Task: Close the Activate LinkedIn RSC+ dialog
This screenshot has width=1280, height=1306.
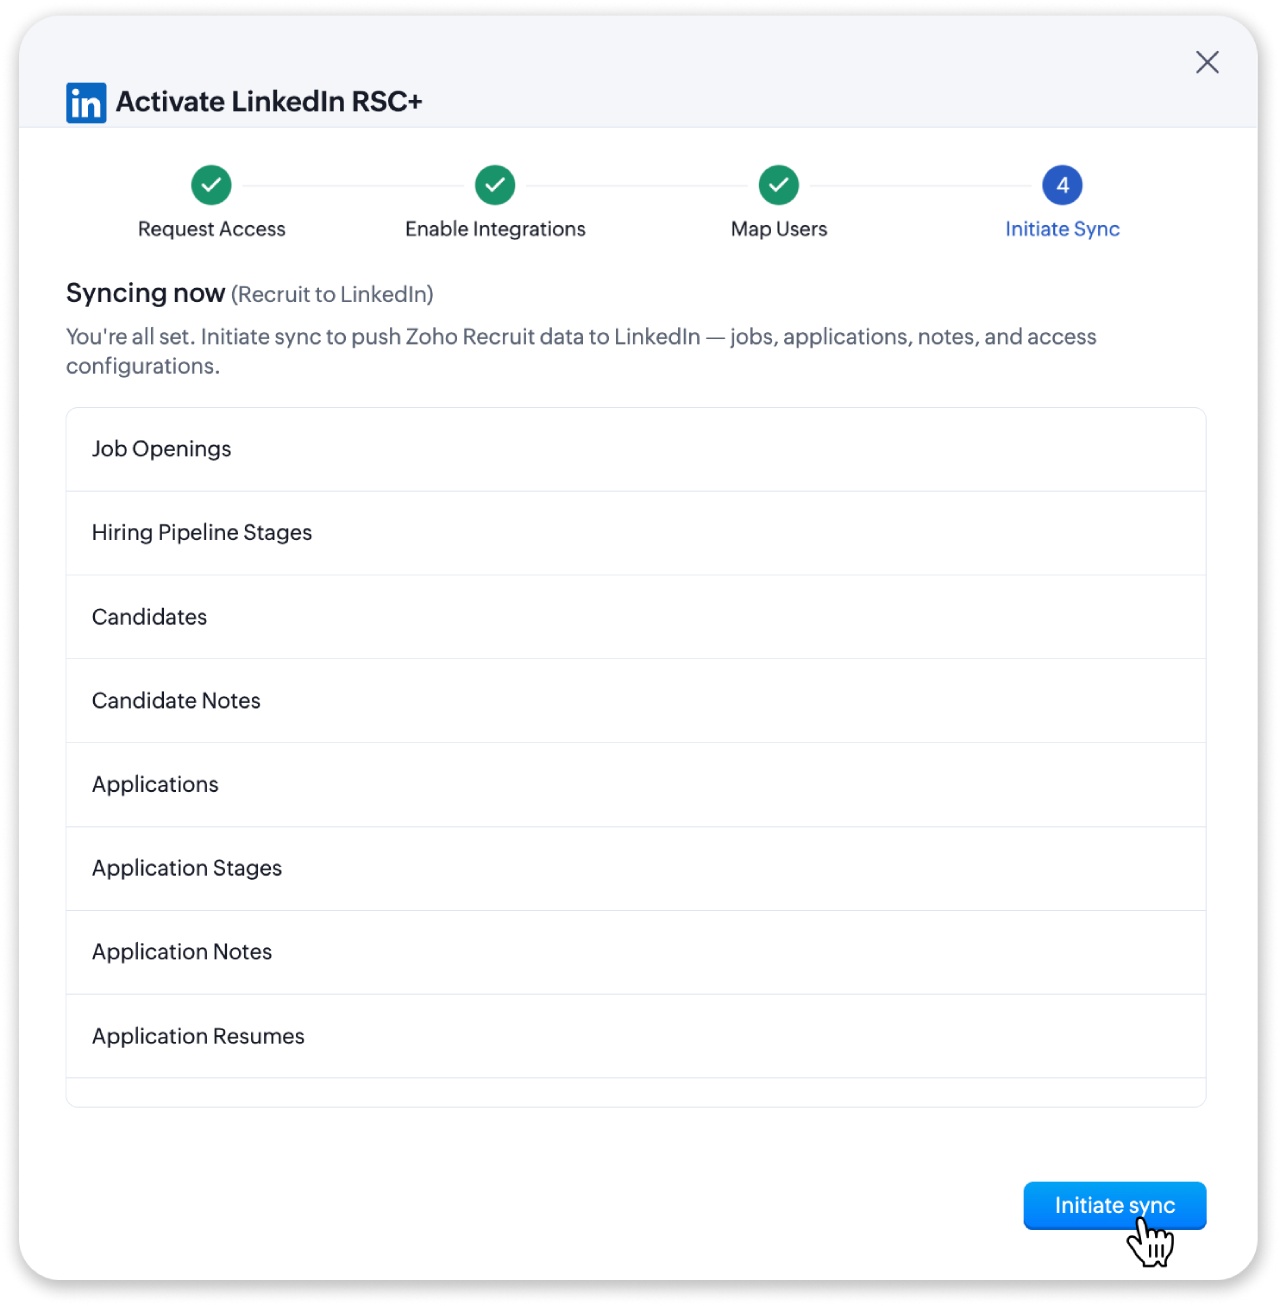Action: (x=1207, y=62)
